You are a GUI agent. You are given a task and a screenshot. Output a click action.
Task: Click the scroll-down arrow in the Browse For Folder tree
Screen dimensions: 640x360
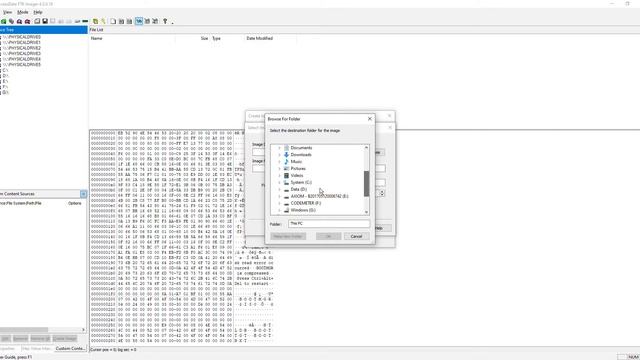(367, 212)
